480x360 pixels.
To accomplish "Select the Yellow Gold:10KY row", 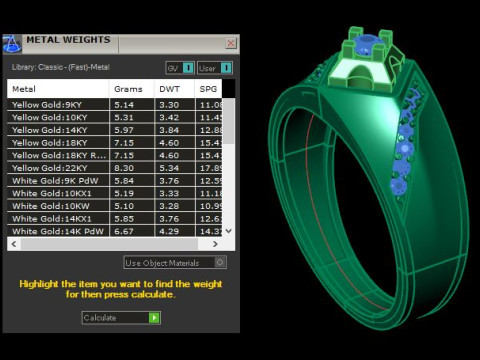I will click(x=114, y=117).
